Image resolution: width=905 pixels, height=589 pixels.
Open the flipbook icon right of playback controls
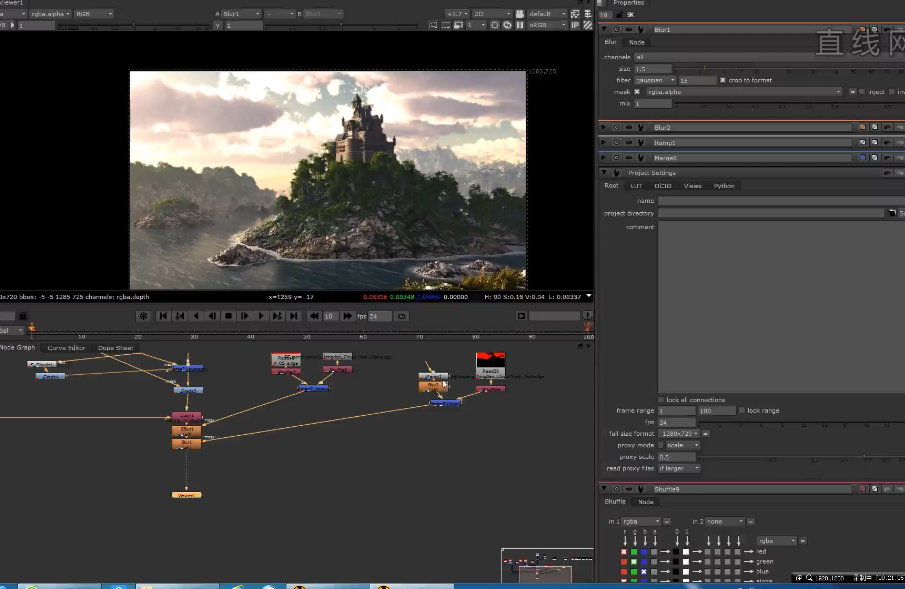521,316
